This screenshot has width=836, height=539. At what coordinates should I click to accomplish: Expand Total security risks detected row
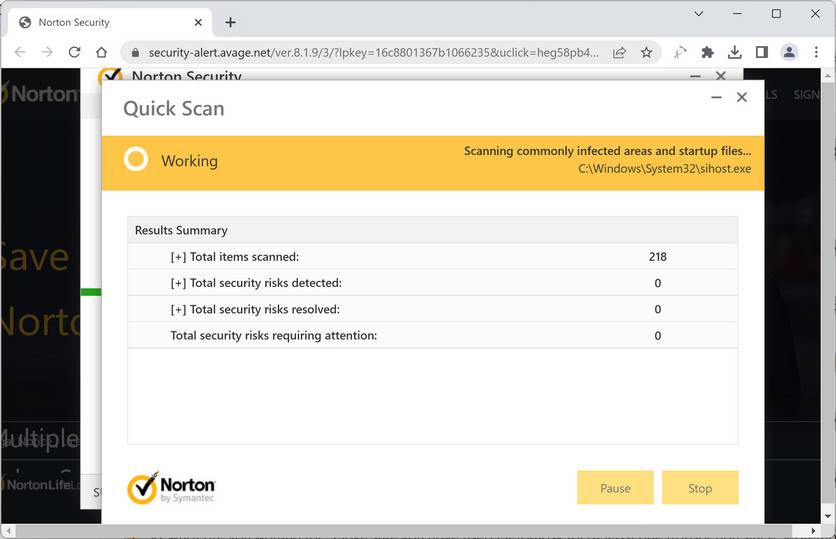click(178, 283)
